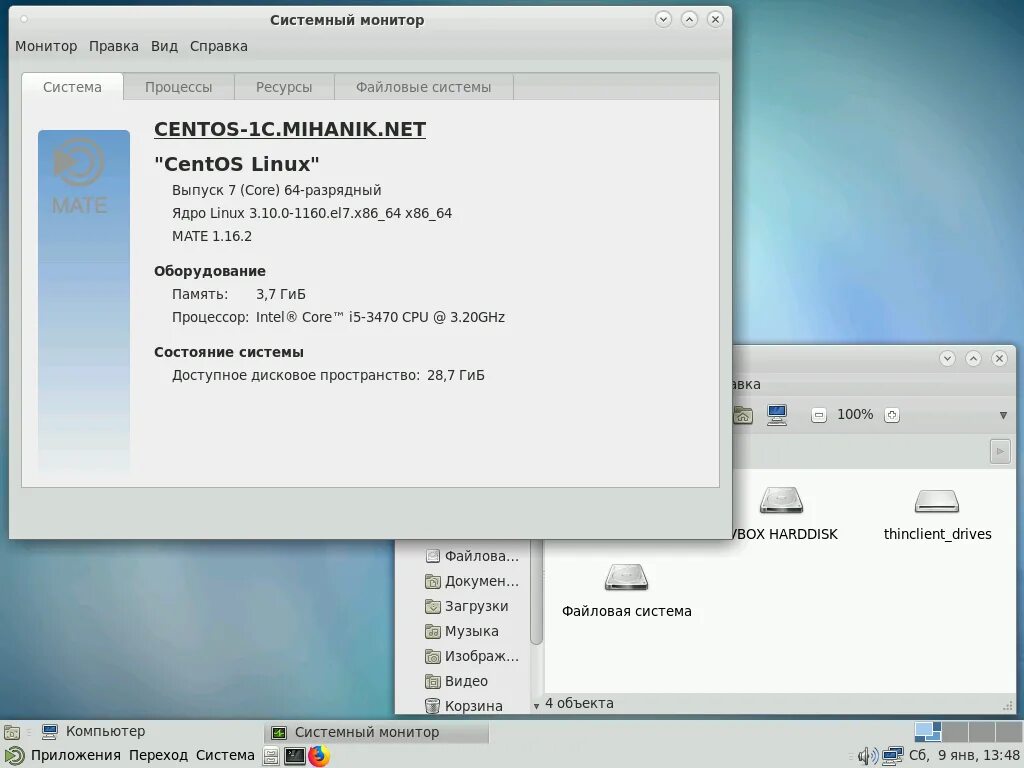The image size is (1024, 768).
Task: Click the Выпуск 7 (Core) release line
Action: pyautogui.click(x=276, y=190)
